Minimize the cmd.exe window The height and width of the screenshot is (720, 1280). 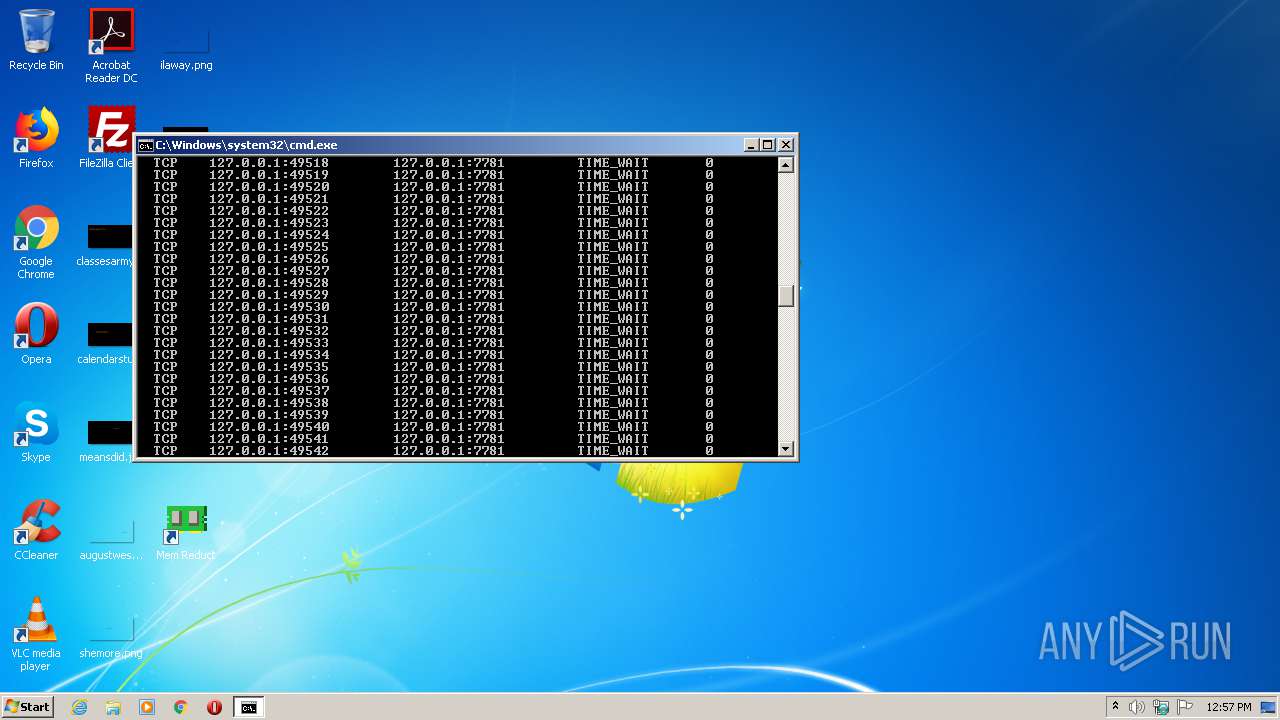point(751,145)
